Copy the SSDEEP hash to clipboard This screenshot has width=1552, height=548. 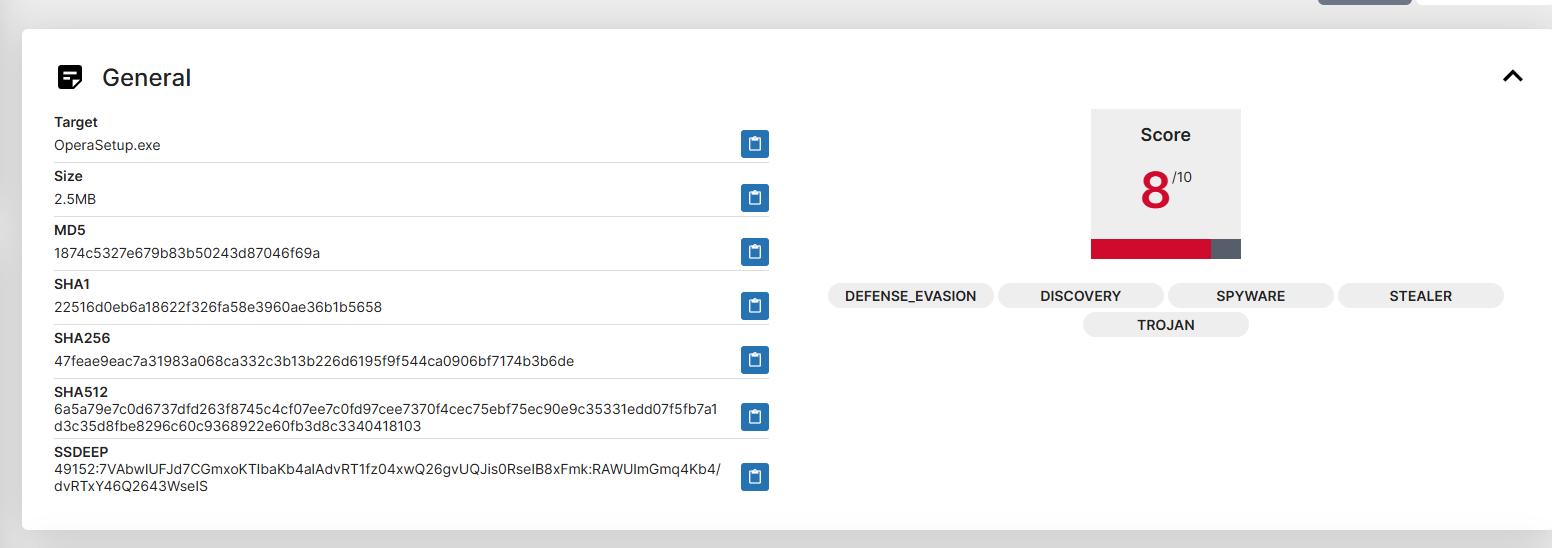(755, 478)
